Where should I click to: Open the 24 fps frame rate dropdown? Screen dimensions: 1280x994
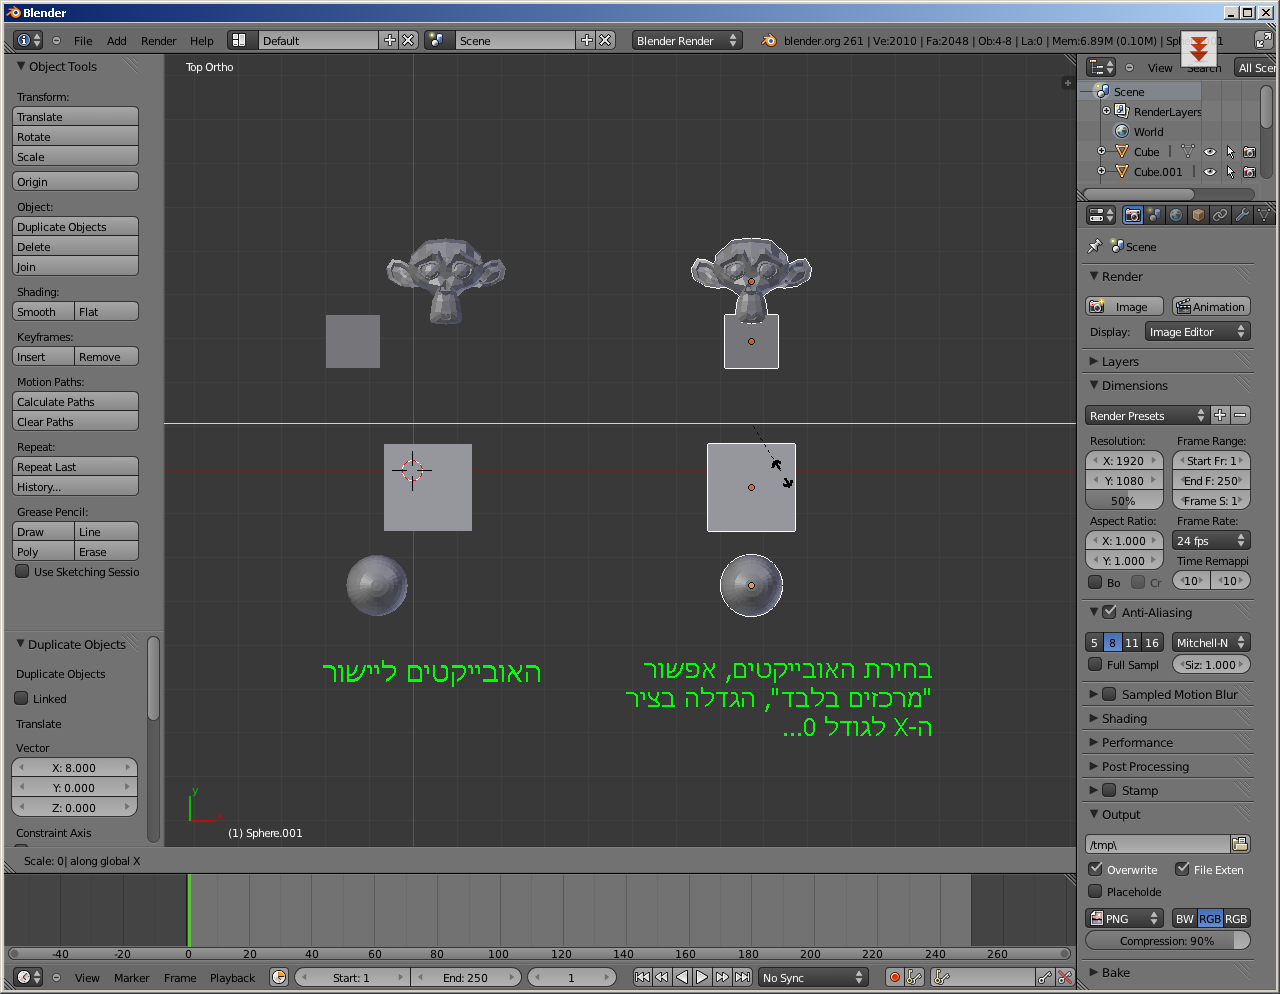pyautogui.click(x=1211, y=541)
